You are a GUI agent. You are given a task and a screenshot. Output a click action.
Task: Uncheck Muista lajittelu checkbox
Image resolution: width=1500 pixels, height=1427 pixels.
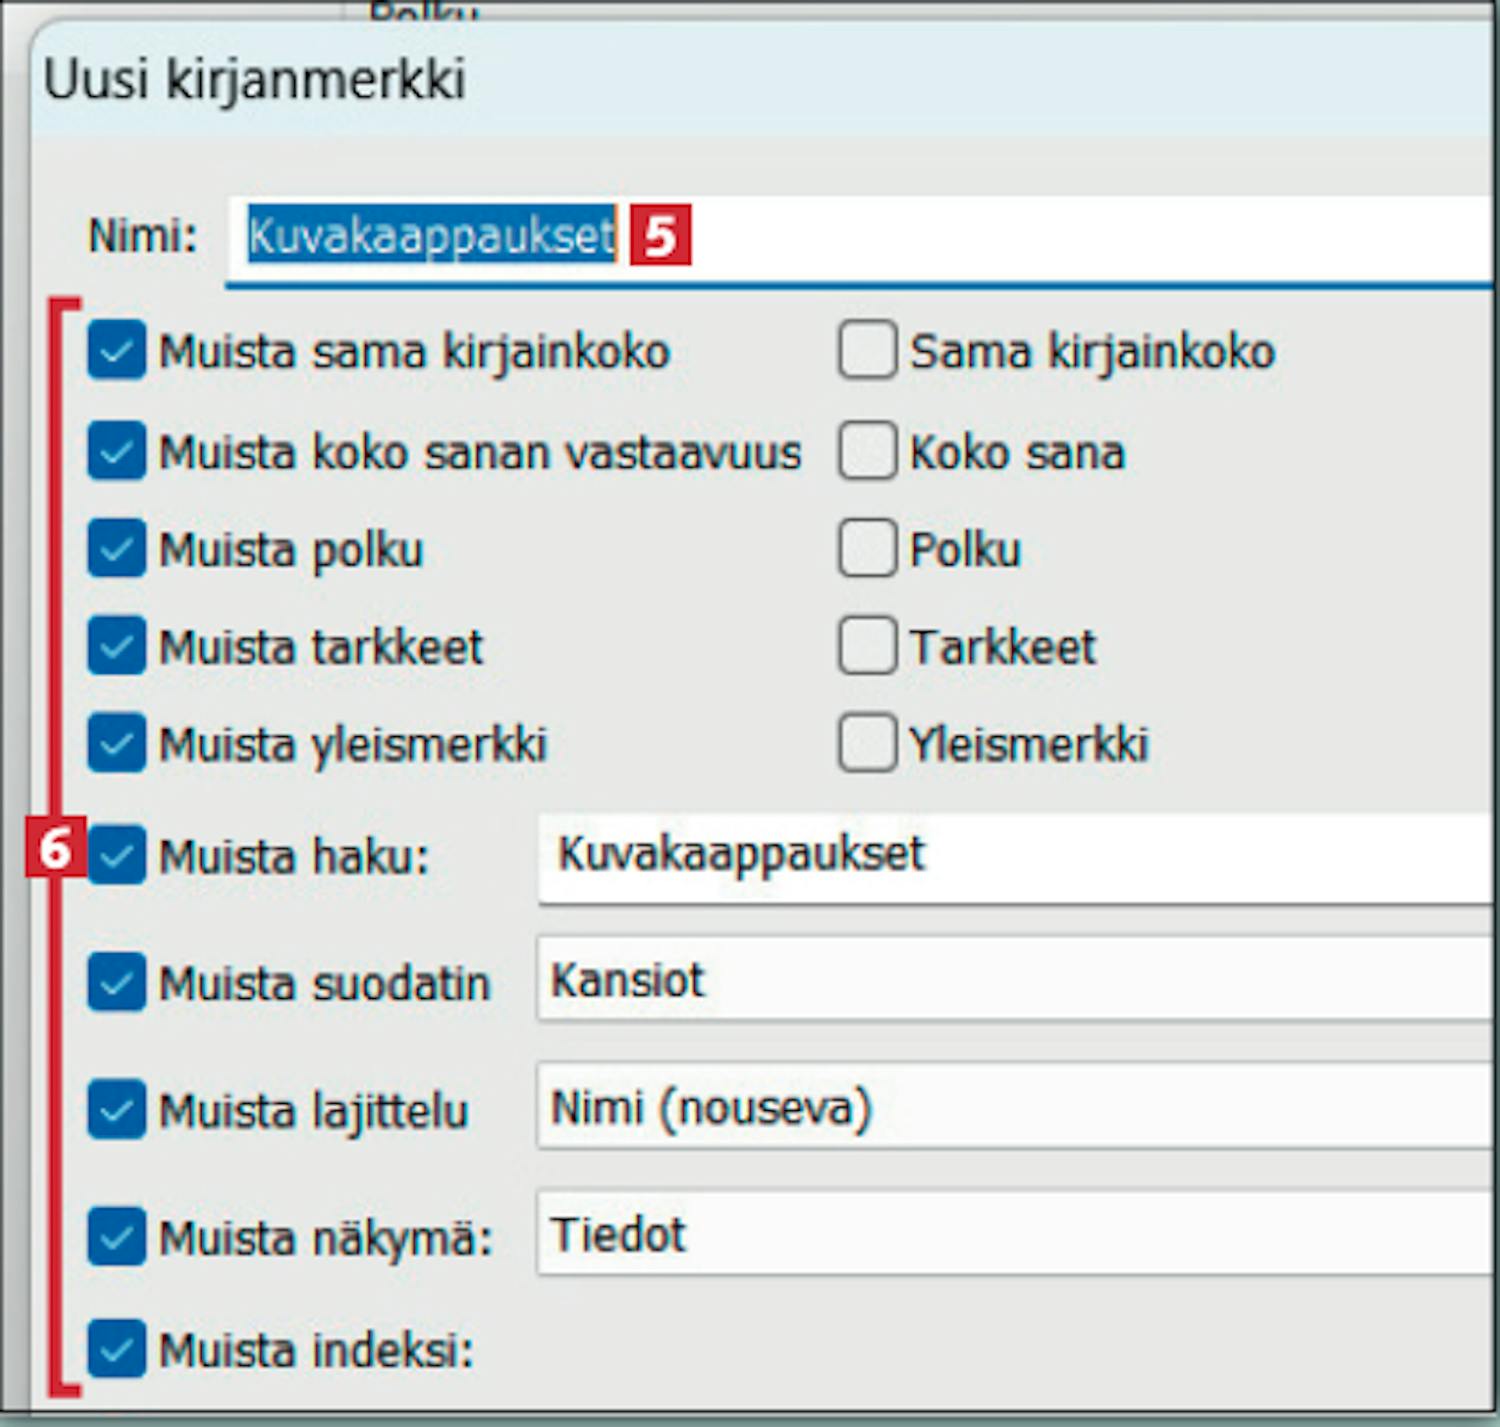click(x=116, y=1109)
